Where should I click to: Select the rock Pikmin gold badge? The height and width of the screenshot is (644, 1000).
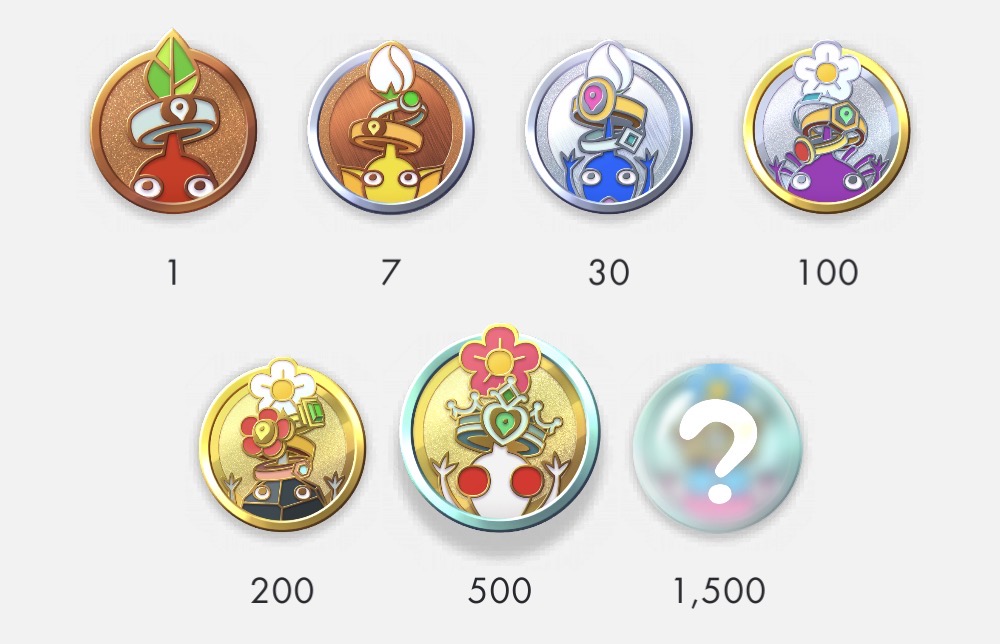tap(282, 445)
